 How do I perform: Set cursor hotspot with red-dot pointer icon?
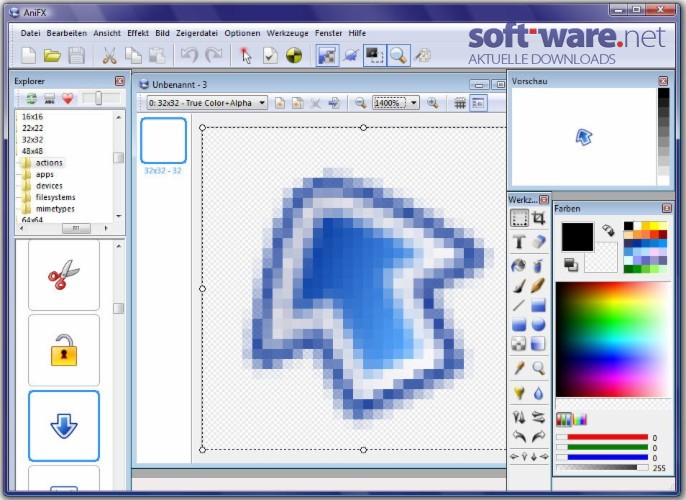pos(246,56)
